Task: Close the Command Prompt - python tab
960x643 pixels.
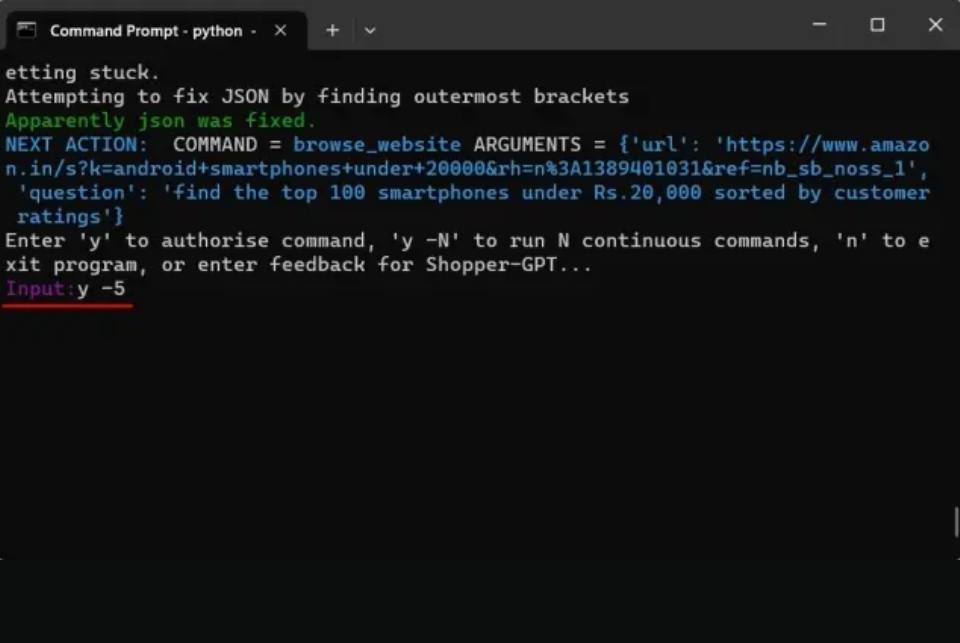Action: coord(280,30)
